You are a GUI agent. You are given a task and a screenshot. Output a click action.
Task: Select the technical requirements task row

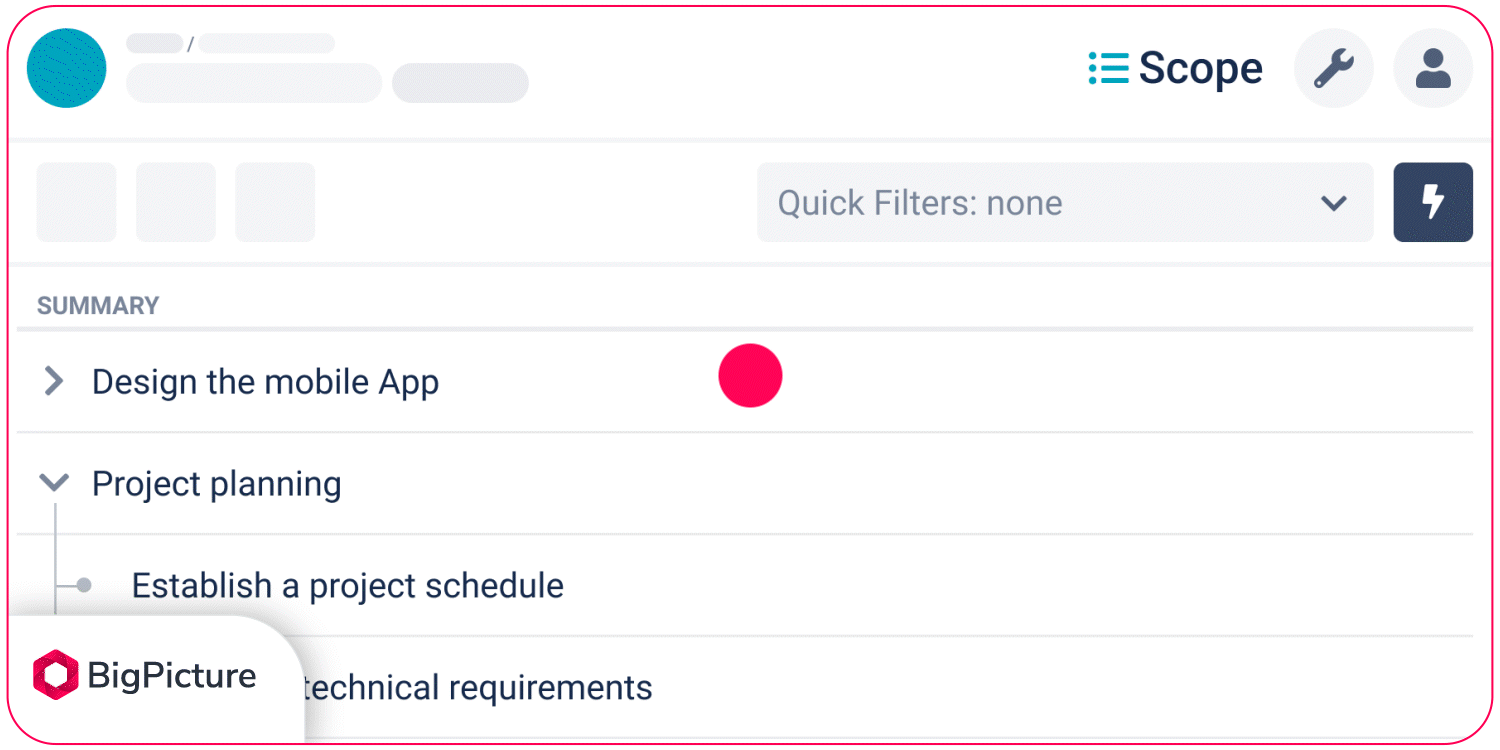[745, 688]
